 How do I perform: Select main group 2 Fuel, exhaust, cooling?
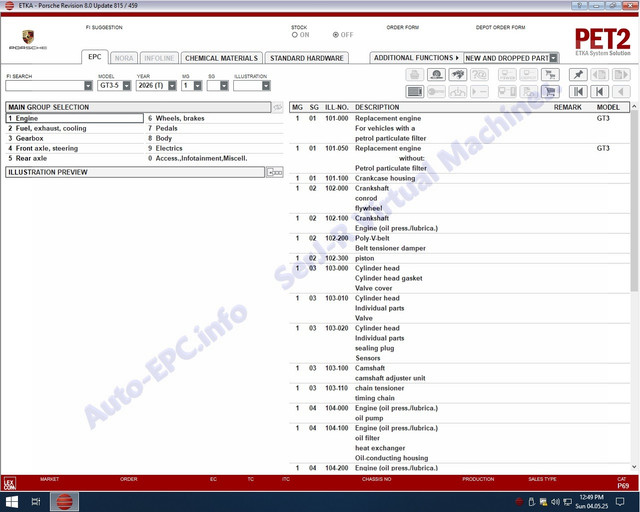pos(75,128)
